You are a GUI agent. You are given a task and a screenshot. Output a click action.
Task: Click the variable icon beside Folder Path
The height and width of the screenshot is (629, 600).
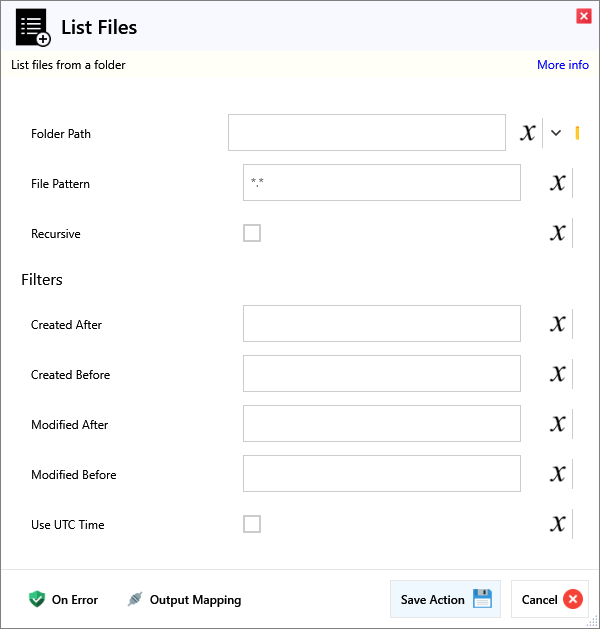pos(528,133)
